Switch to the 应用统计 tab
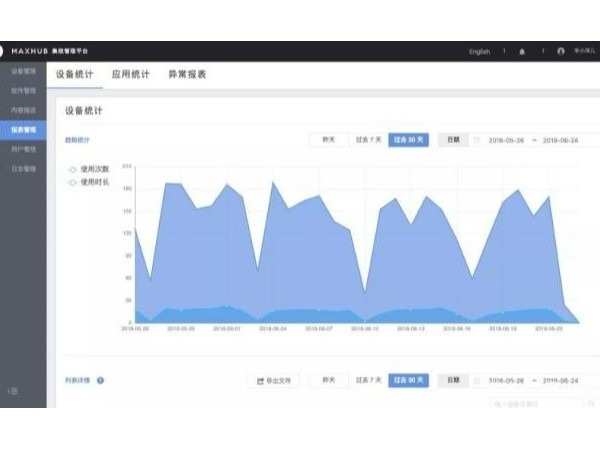The image size is (600, 450). pyautogui.click(x=131, y=74)
